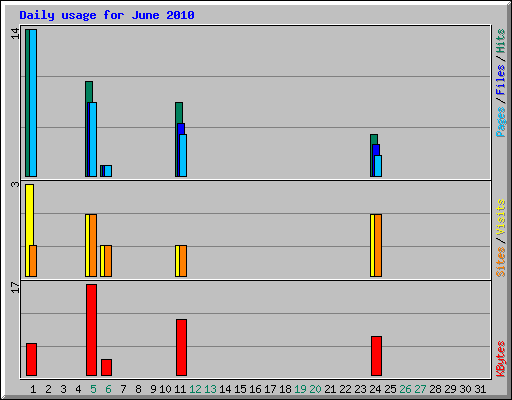
Task: Click the "Visits" legend label
Action: pos(500,217)
